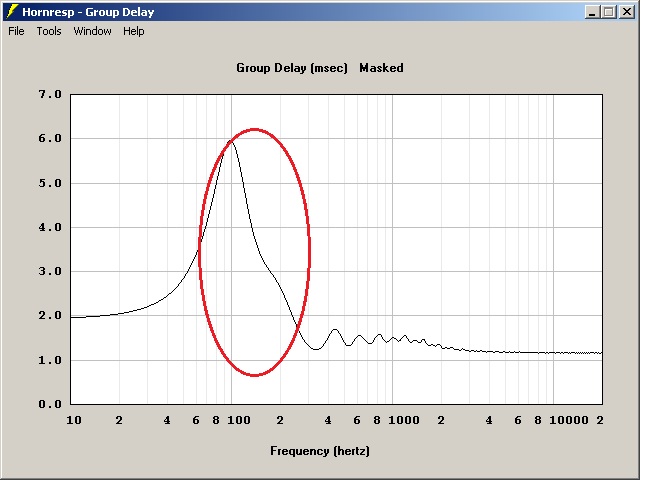Viewport: 645px width, 485px height.
Task: Click the 4.0 y-axis value
Action: click(x=50, y=227)
